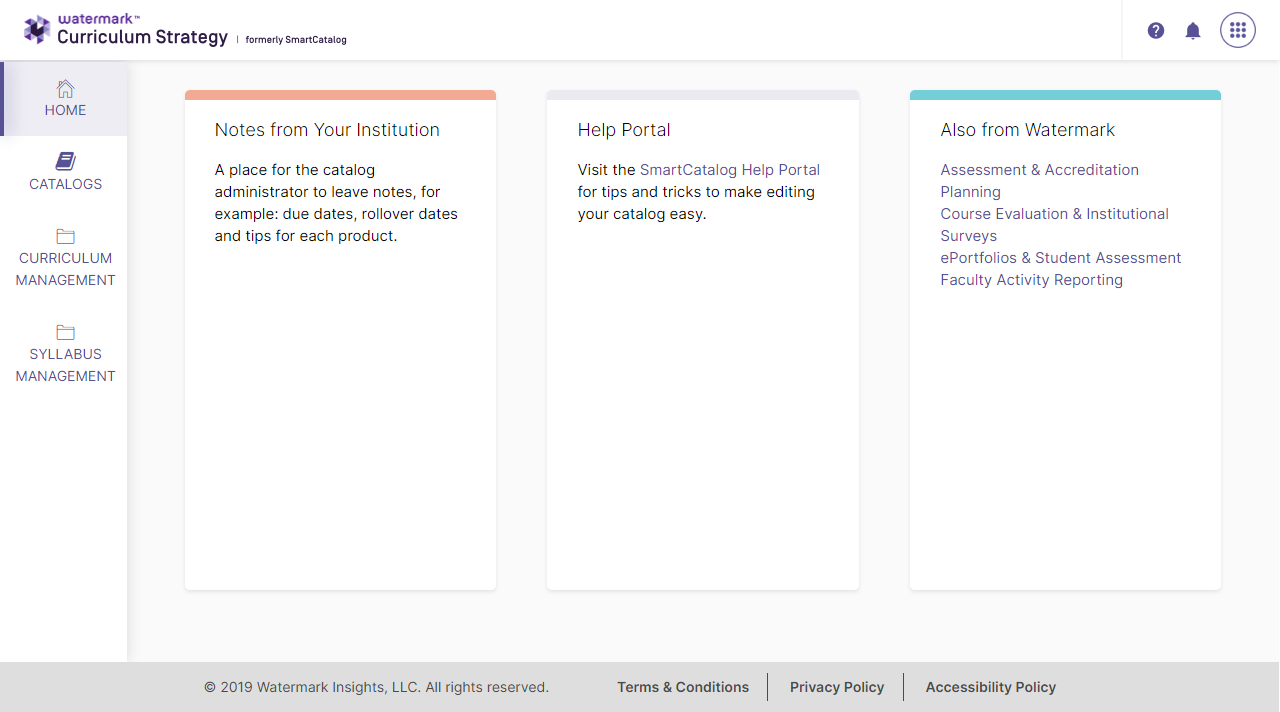Open the apps grid launcher icon

tap(1238, 30)
